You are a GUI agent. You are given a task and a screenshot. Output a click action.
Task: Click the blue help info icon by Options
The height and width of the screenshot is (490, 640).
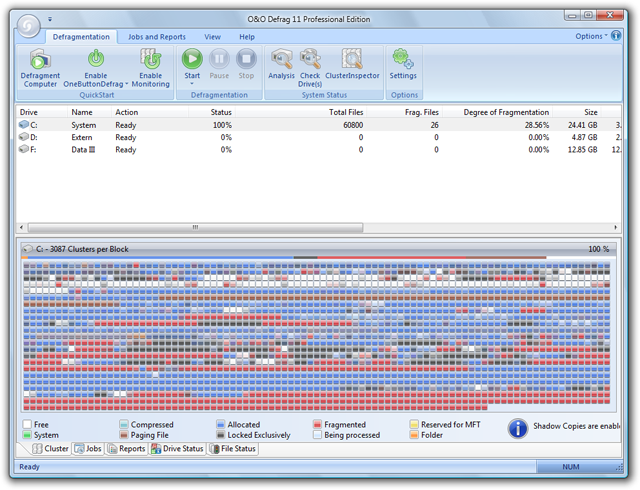(616, 36)
